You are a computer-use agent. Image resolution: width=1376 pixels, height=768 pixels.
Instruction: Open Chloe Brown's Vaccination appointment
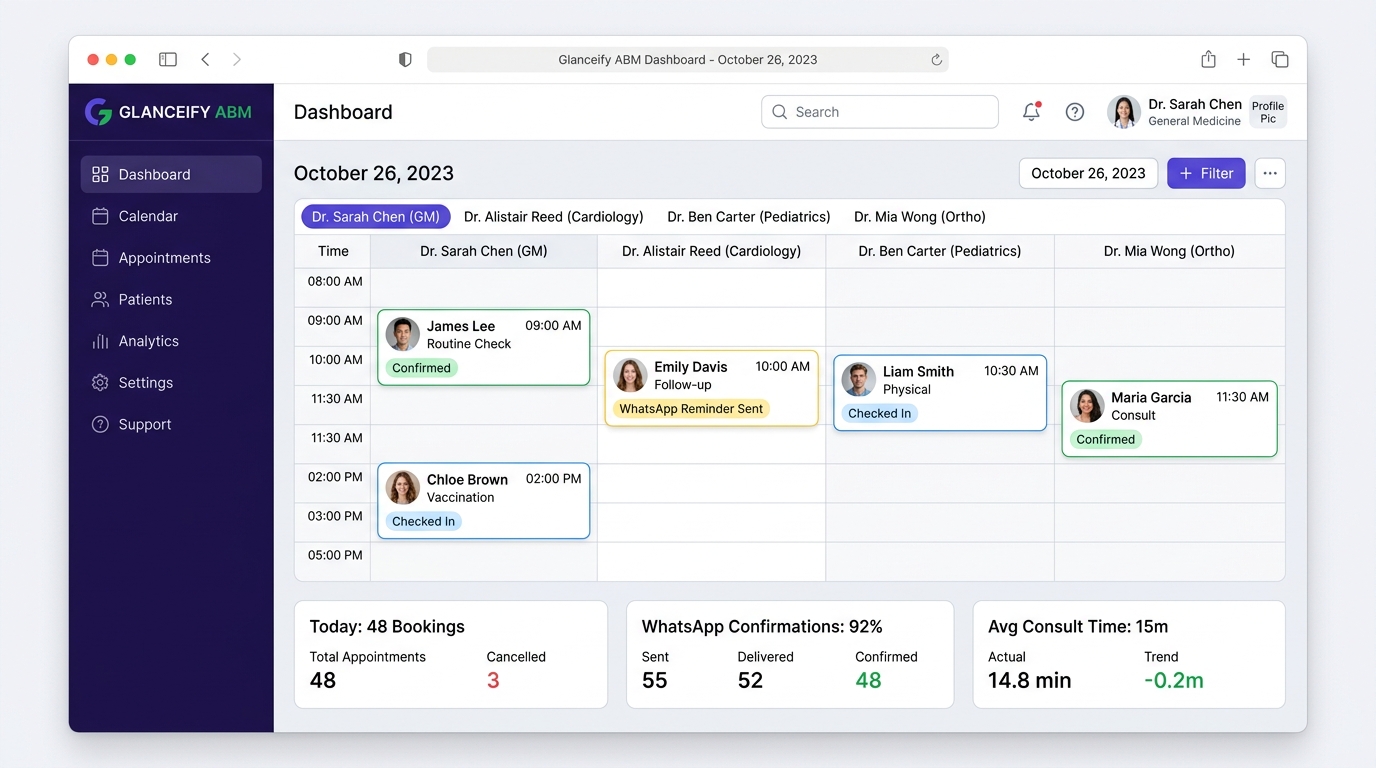pyautogui.click(x=484, y=501)
